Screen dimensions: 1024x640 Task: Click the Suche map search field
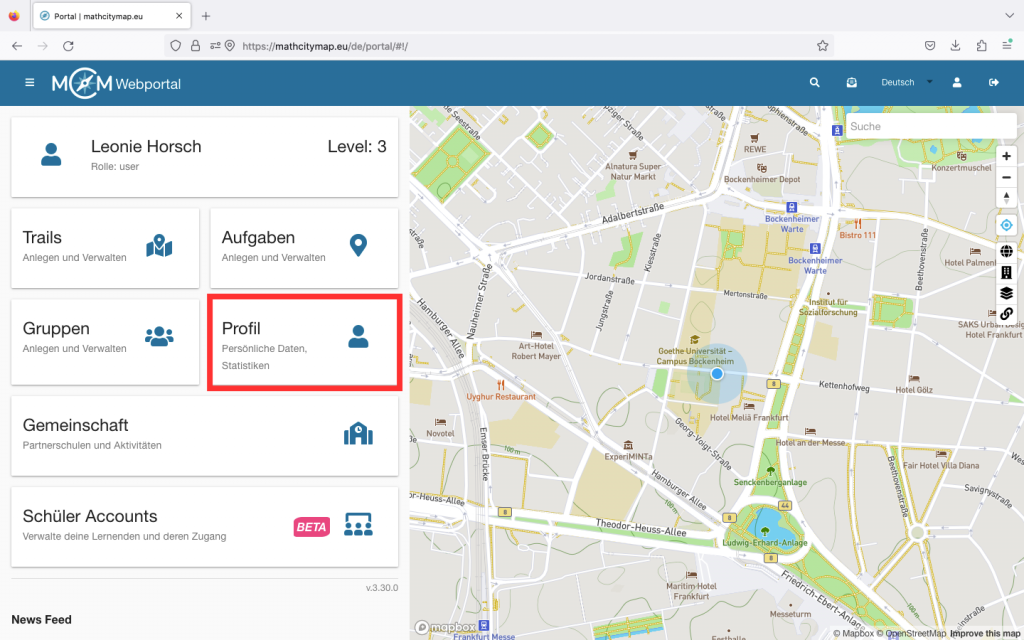click(x=925, y=127)
